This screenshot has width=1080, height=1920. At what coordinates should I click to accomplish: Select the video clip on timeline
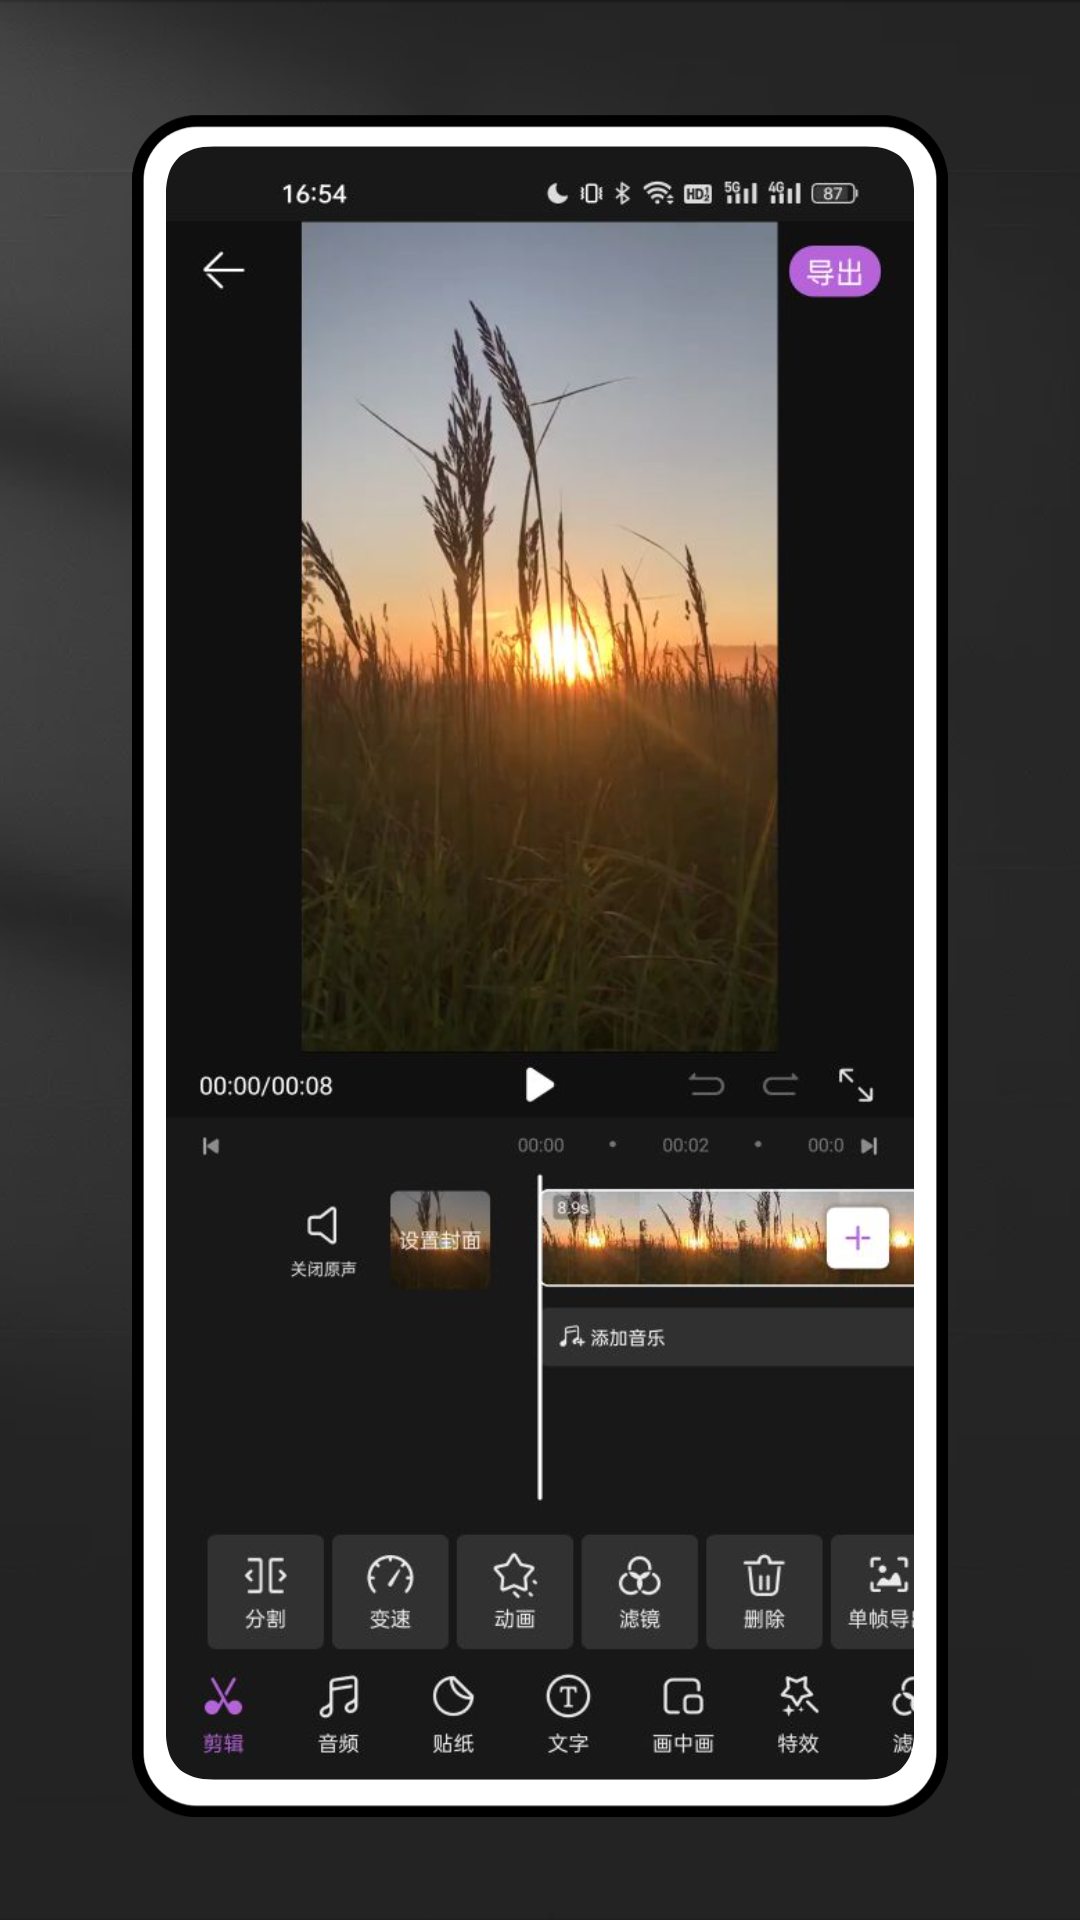tap(680, 1238)
